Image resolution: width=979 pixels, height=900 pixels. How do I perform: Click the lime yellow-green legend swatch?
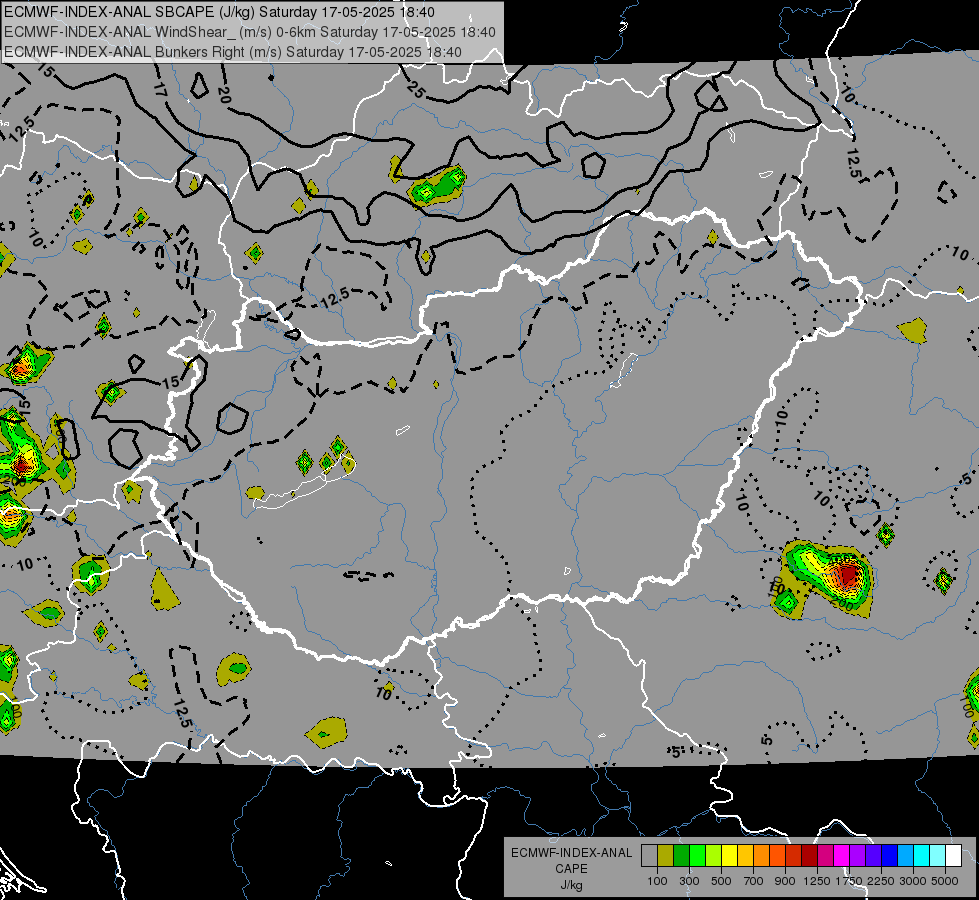(714, 856)
